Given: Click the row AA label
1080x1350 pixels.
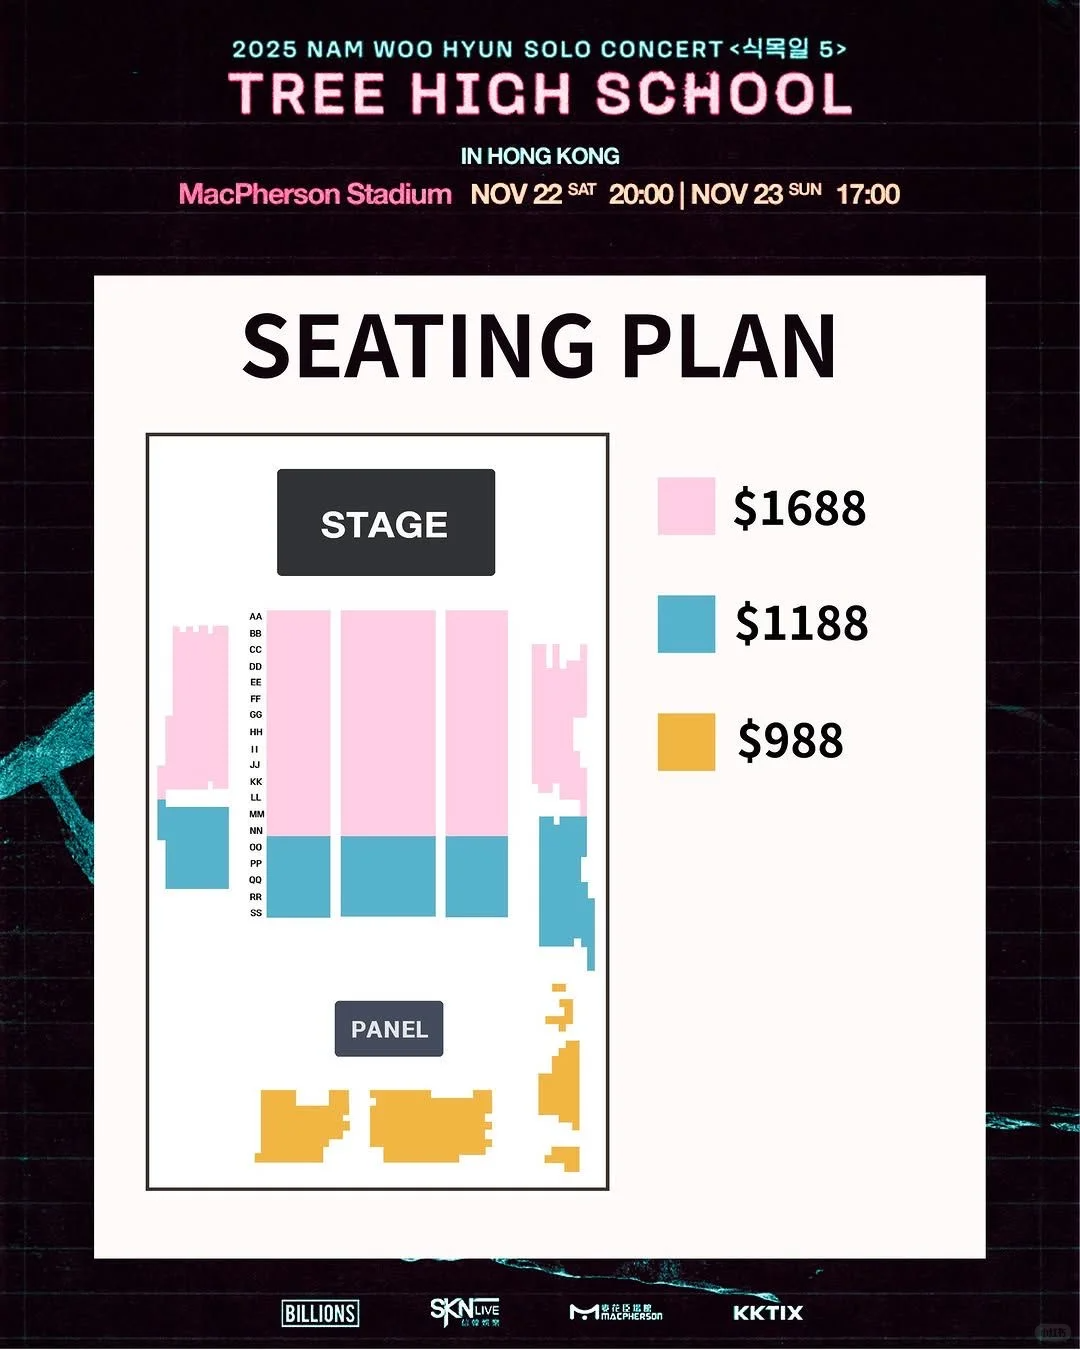Looking at the screenshot, I should tap(256, 617).
